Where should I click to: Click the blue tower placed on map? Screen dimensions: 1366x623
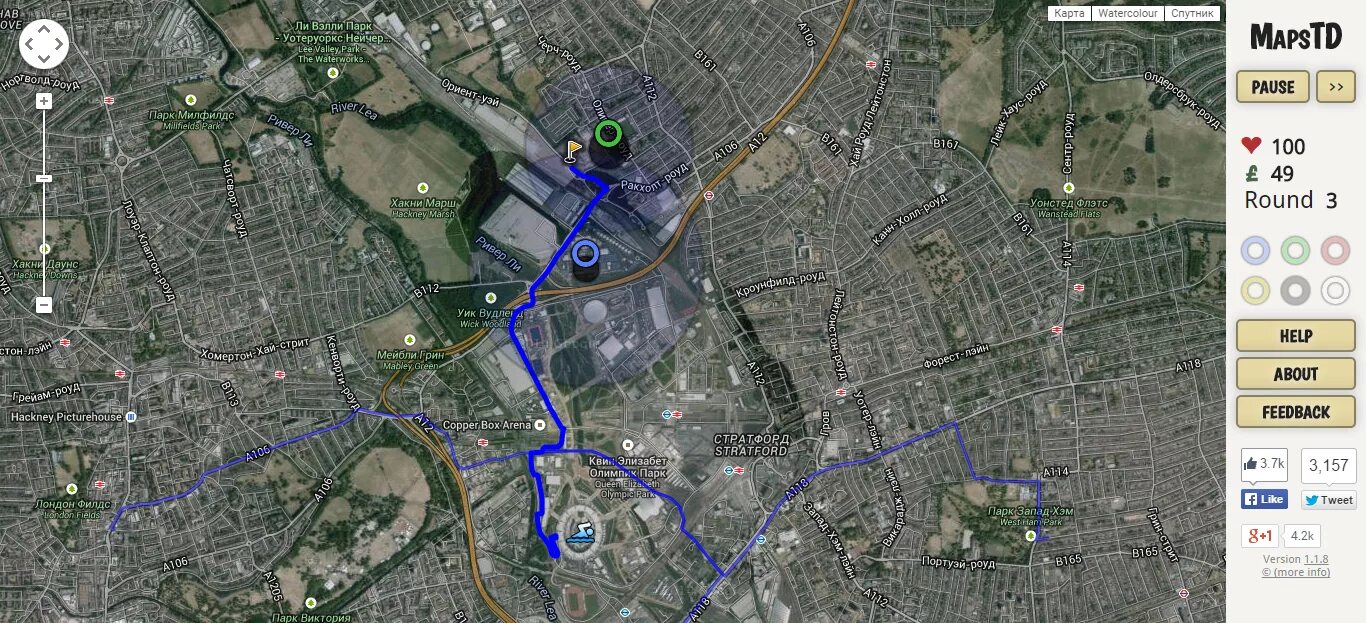coord(585,262)
